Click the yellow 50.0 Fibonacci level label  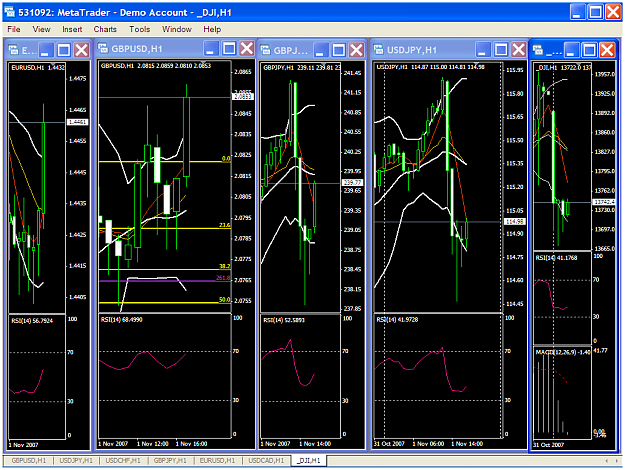click(x=225, y=299)
